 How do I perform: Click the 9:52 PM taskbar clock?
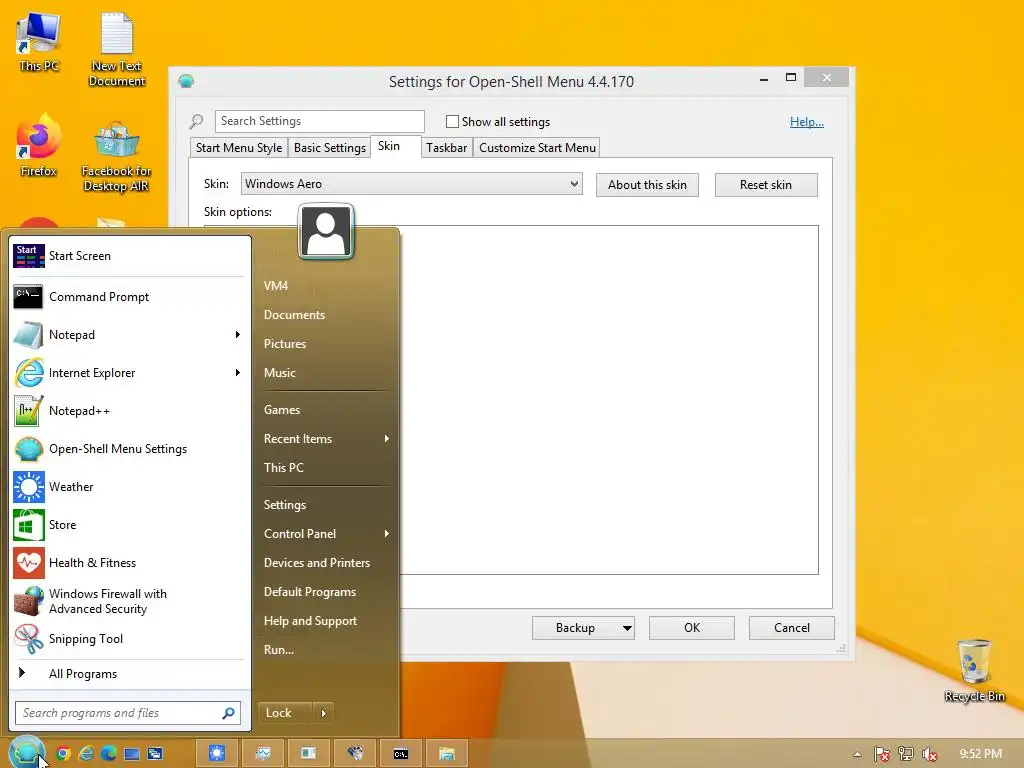(x=980, y=754)
